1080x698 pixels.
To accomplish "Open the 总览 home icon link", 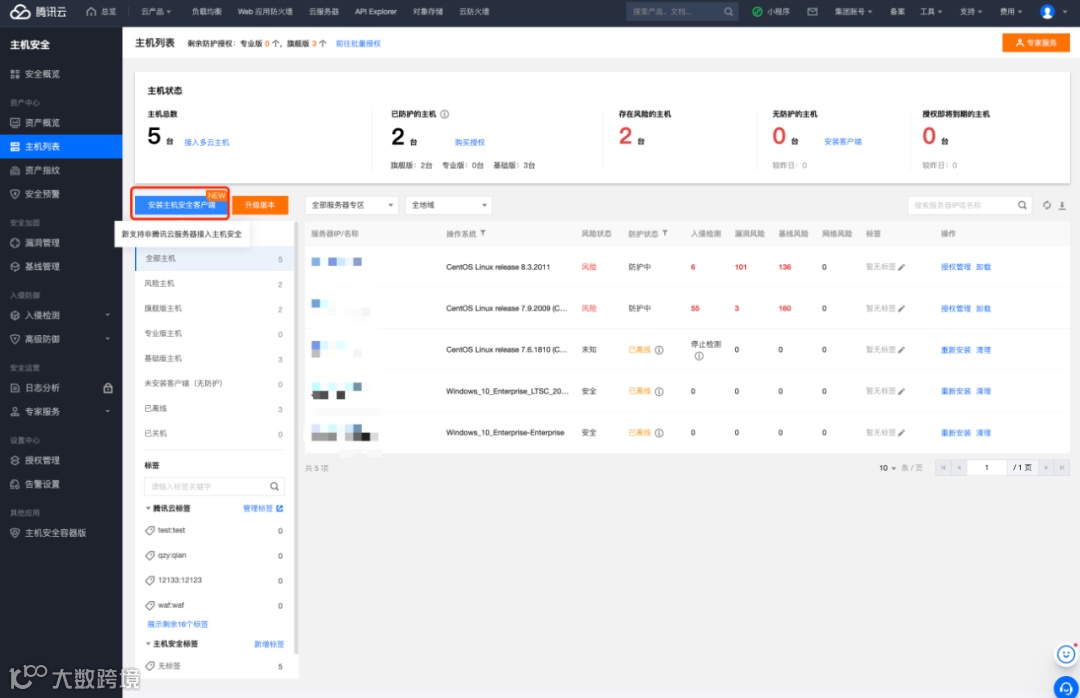I will point(101,12).
